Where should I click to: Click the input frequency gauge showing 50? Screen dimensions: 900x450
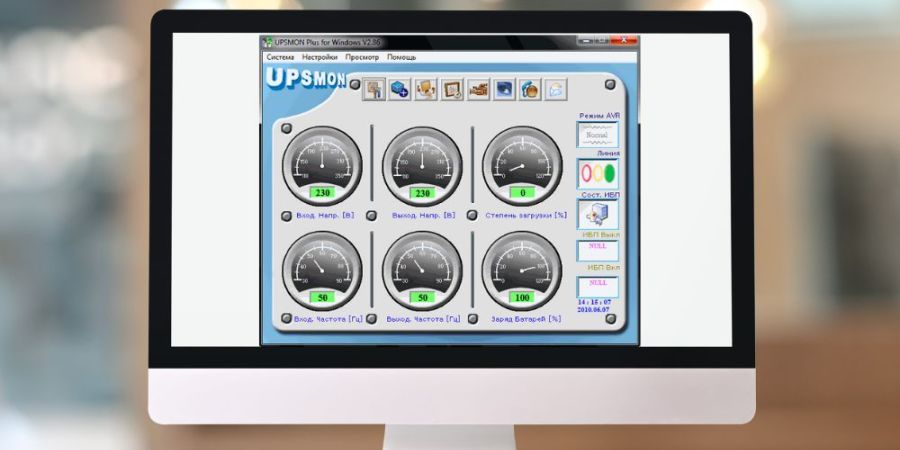(322, 270)
